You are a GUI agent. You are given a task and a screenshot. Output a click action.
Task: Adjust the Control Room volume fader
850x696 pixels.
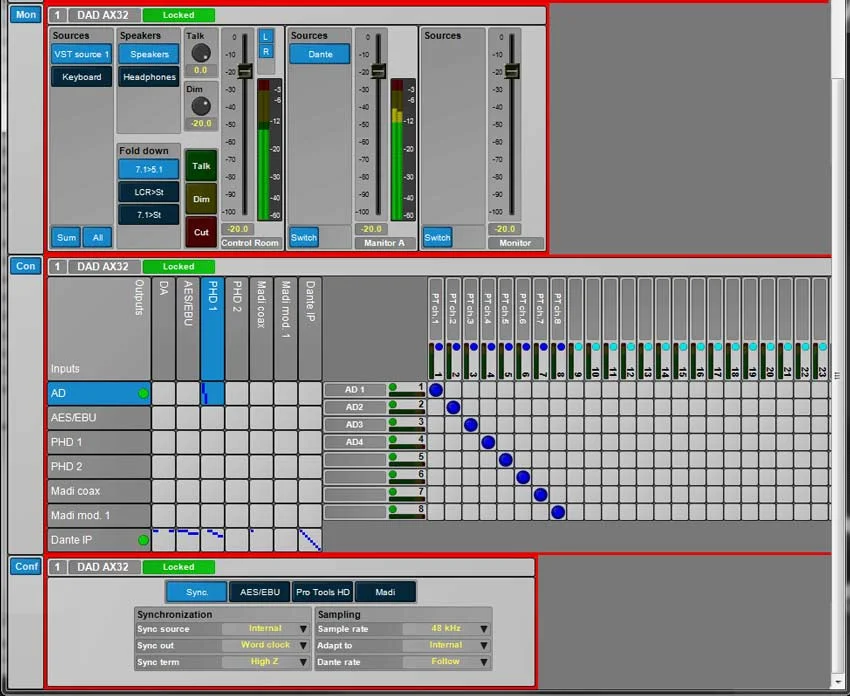tap(245, 71)
